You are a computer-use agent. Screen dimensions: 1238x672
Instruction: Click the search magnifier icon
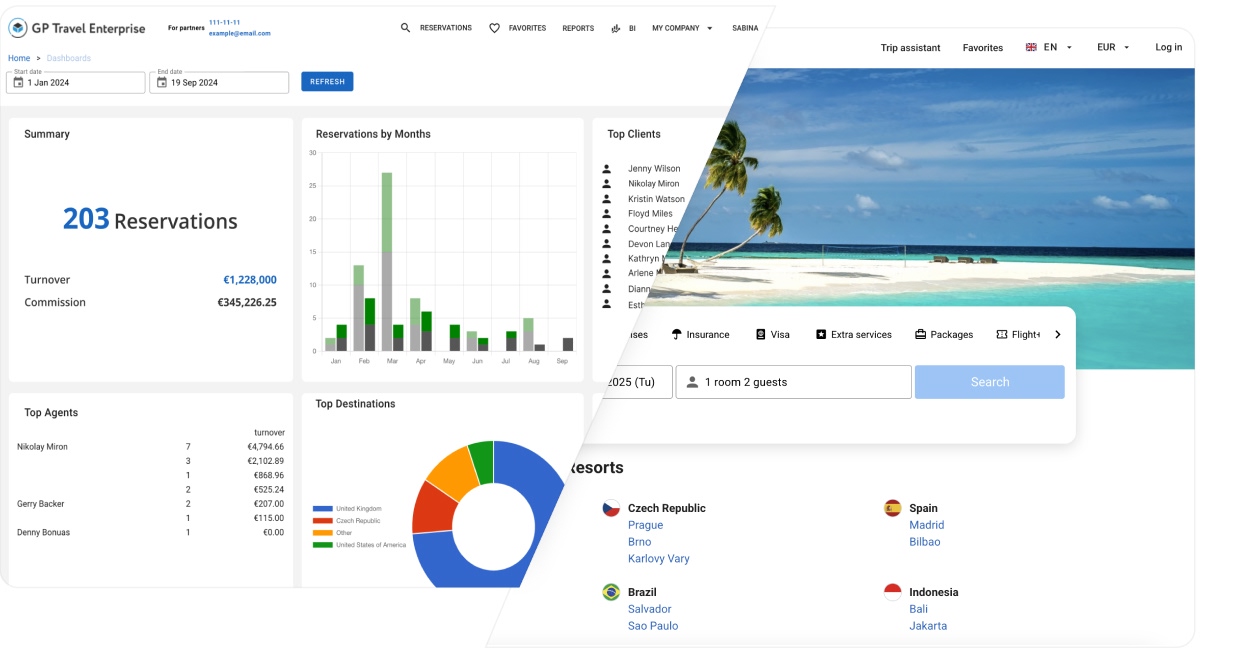pyautogui.click(x=404, y=28)
